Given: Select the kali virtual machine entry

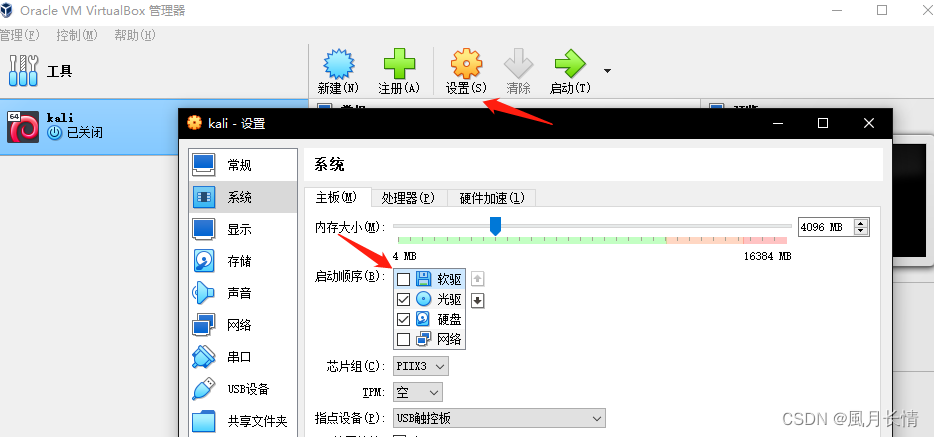Looking at the screenshot, I should 89,126.
